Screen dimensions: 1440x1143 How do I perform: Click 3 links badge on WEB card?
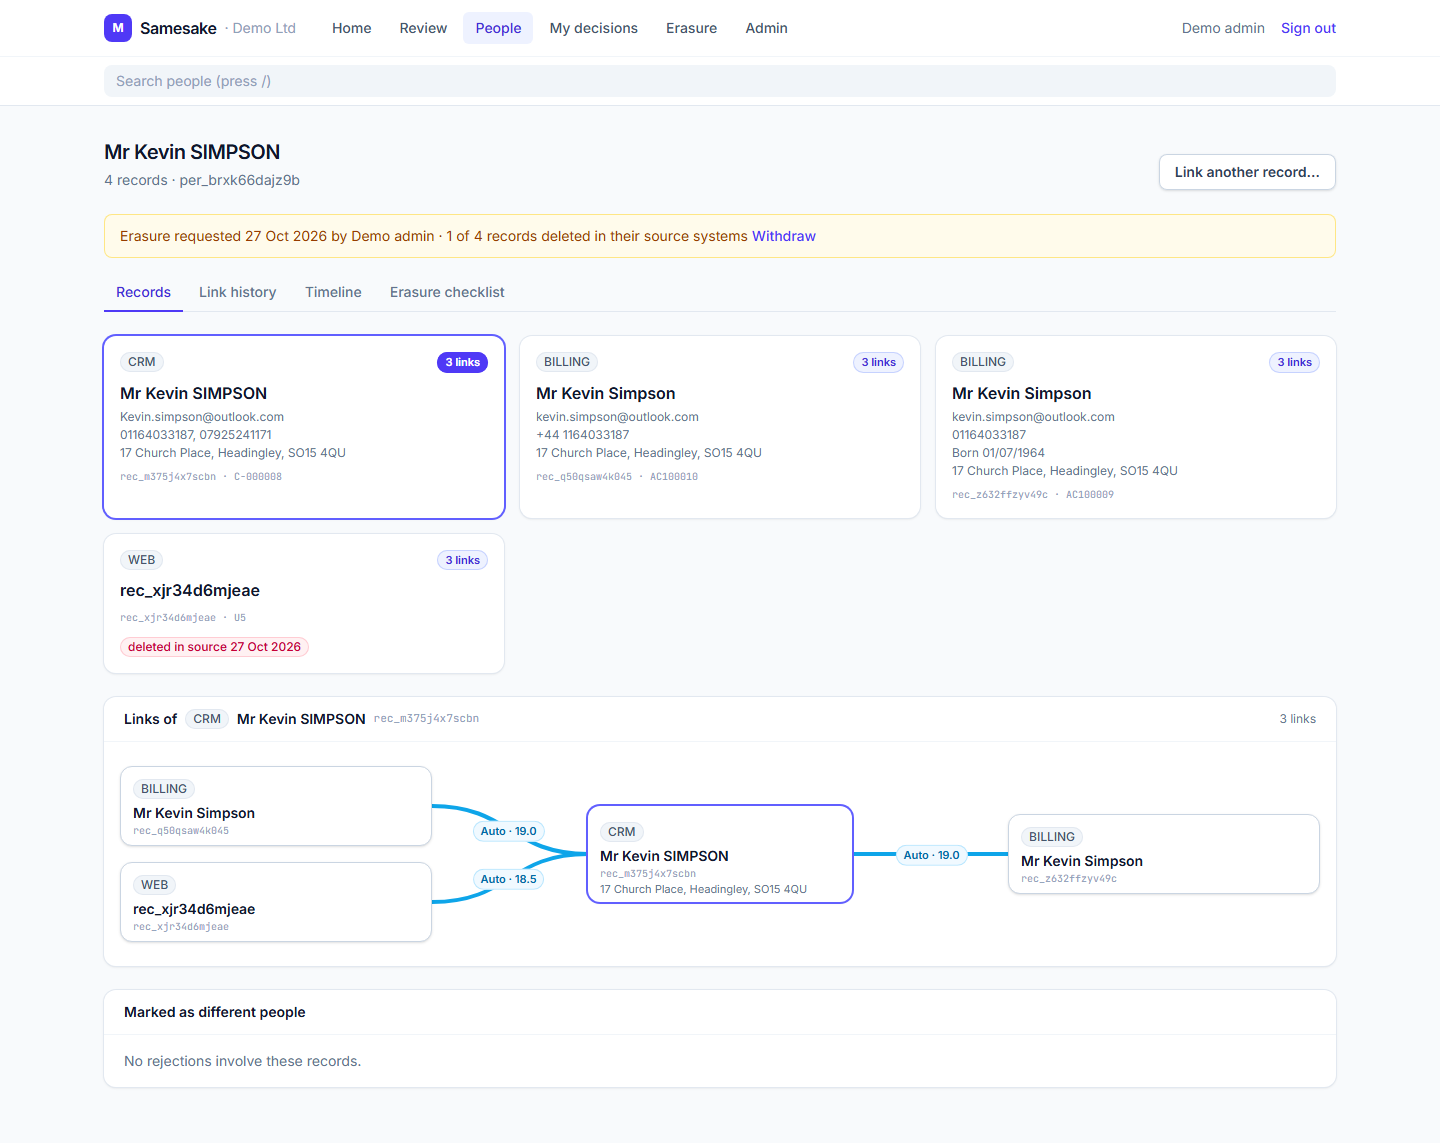pos(462,560)
